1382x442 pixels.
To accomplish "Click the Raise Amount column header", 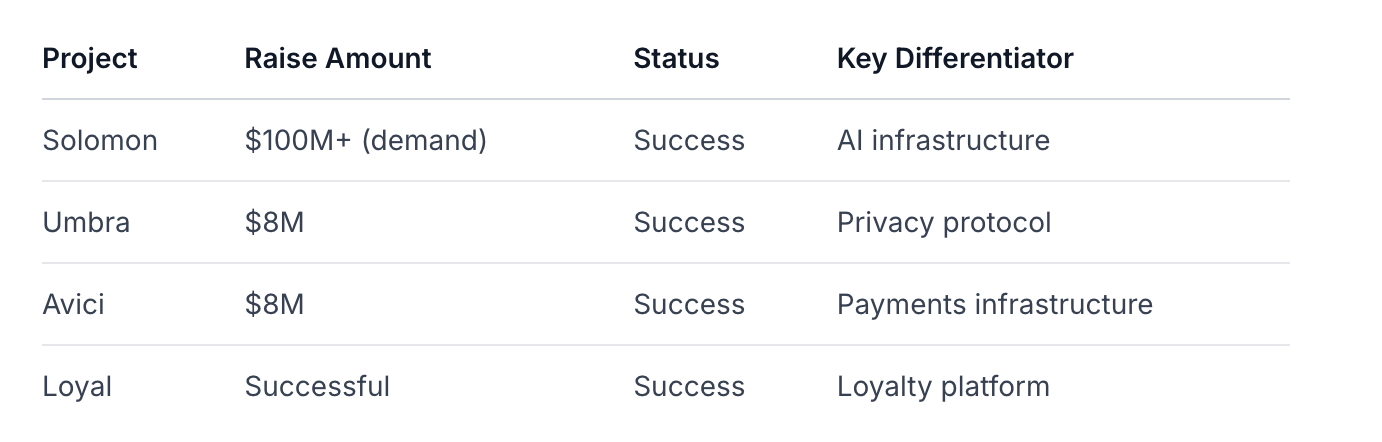I will (x=338, y=59).
